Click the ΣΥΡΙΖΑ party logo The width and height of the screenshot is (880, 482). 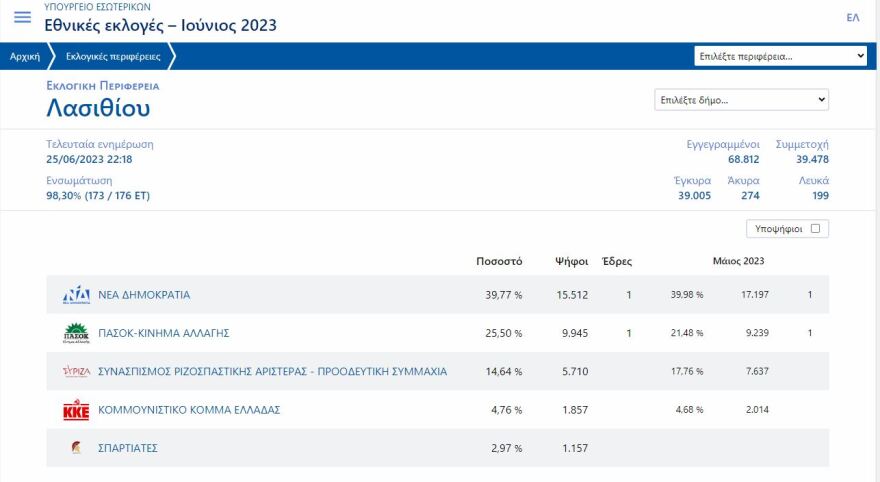click(x=76, y=372)
